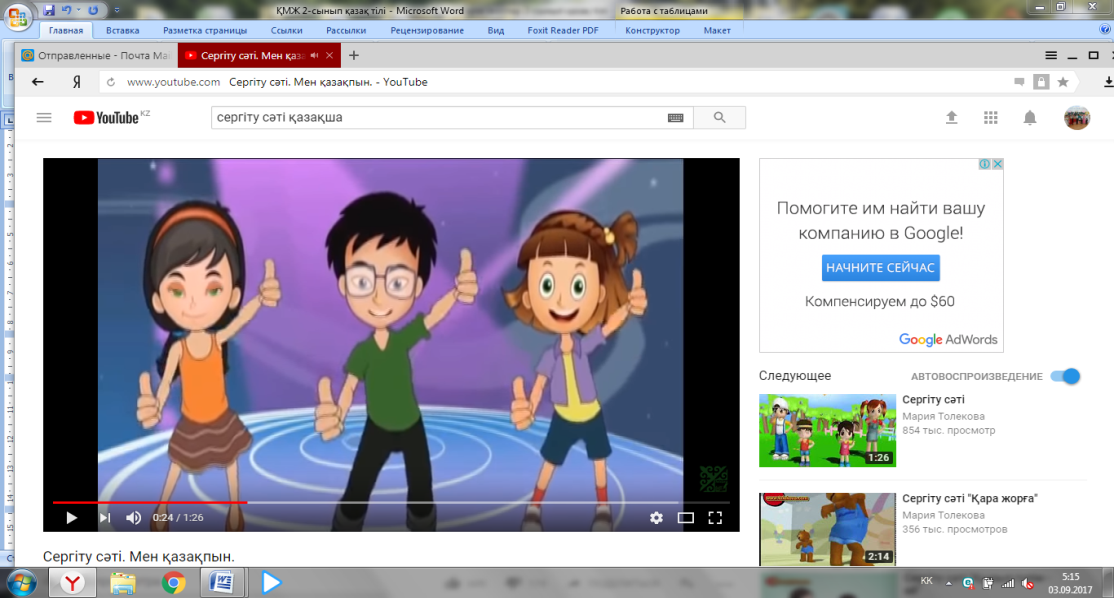Open the browser menu lines icon
This screenshot has height=598, width=1114.
point(1051,55)
